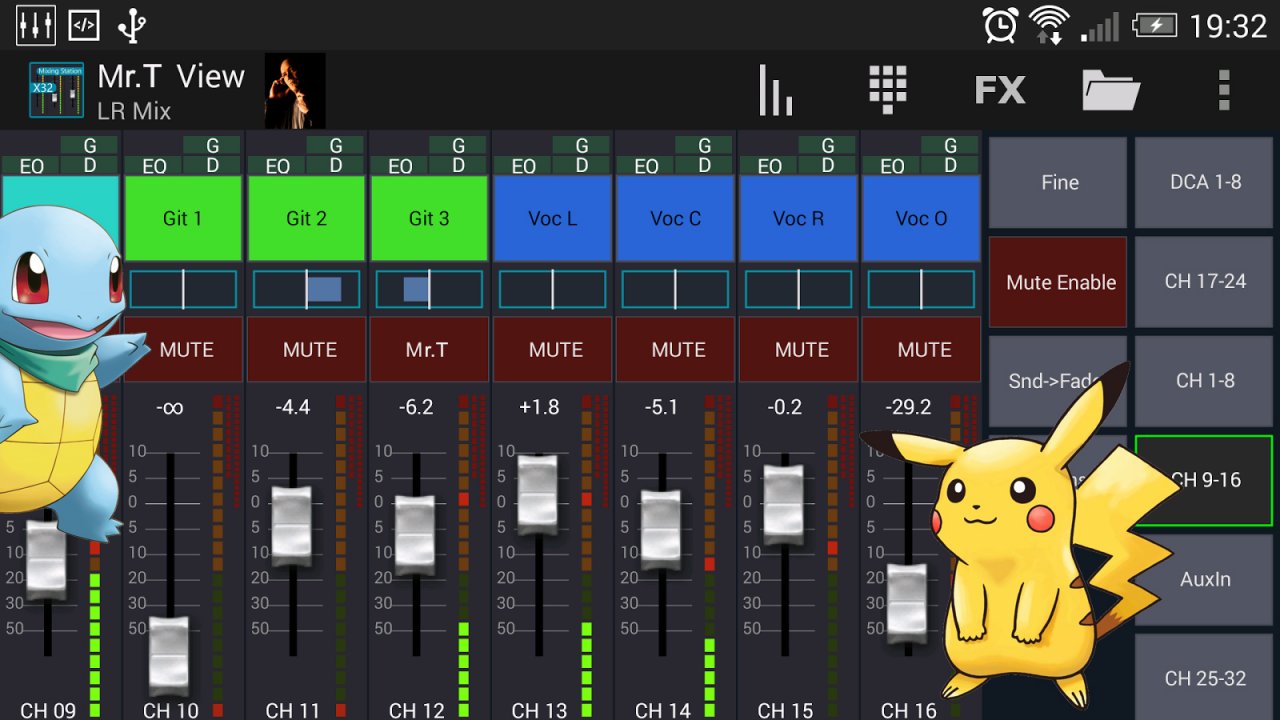Tap the battery charging icon
This screenshot has width=1280, height=720.
pos(1154,25)
